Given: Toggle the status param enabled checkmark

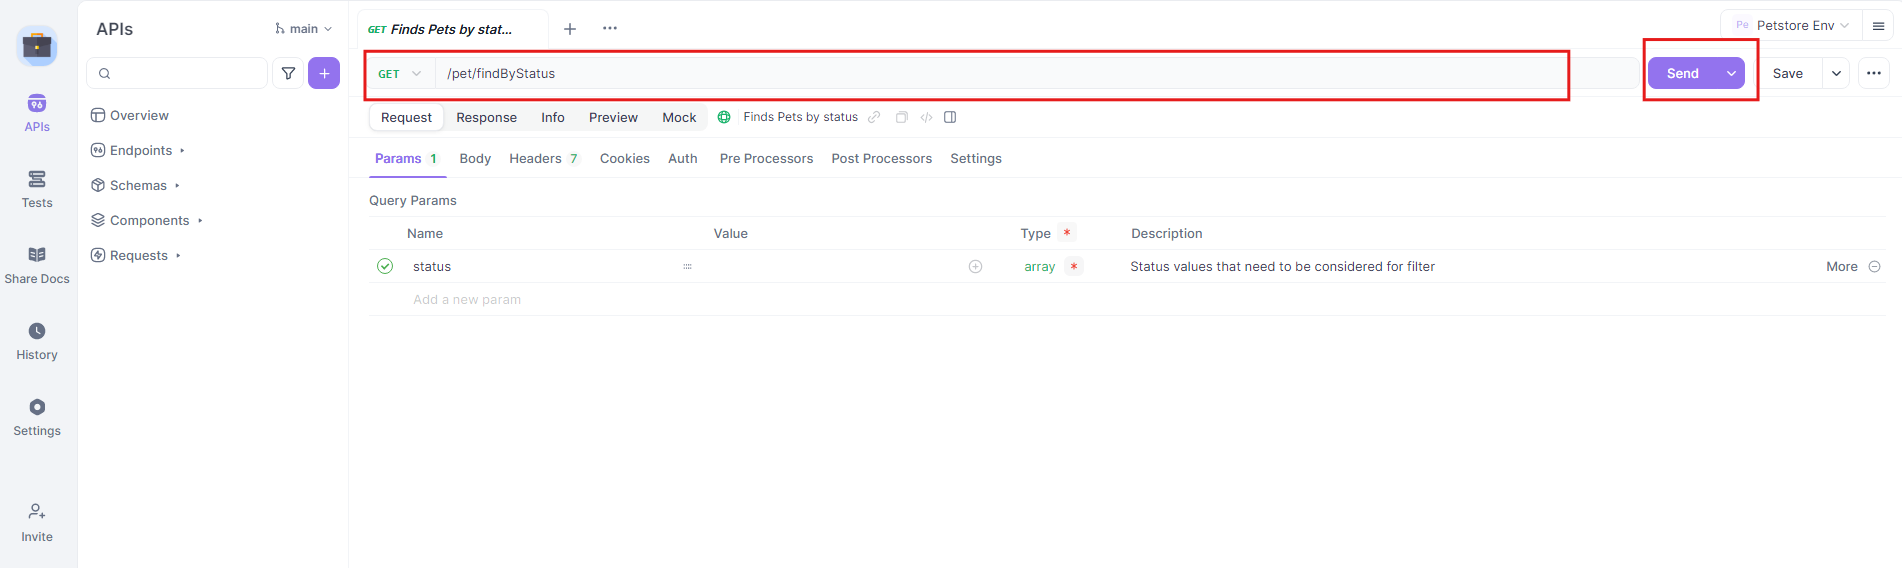Looking at the screenshot, I should click(x=385, y=266).
